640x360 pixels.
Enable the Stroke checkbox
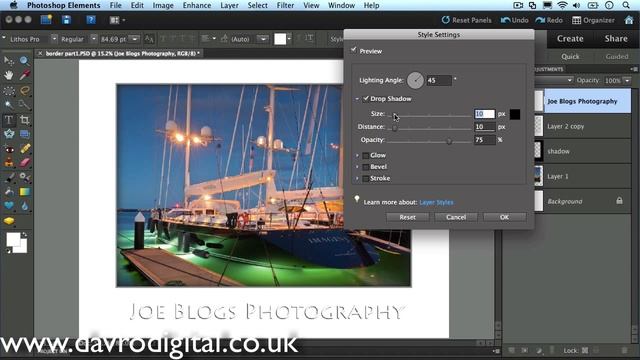pos(366,178)
